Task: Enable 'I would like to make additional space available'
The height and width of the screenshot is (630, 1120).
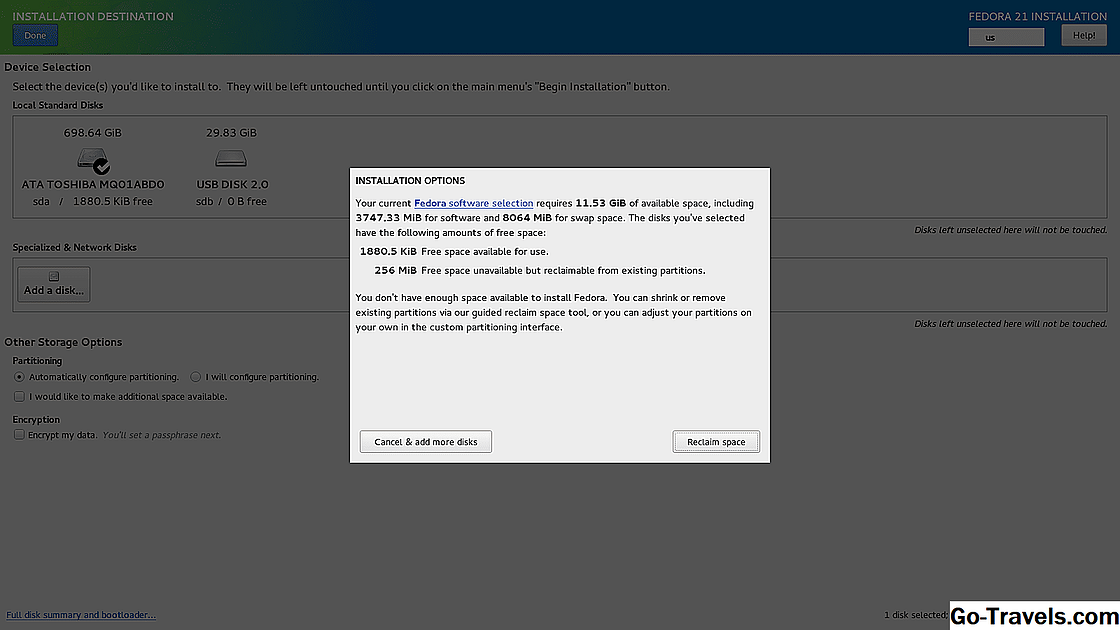Action: (x=19, y=396)
